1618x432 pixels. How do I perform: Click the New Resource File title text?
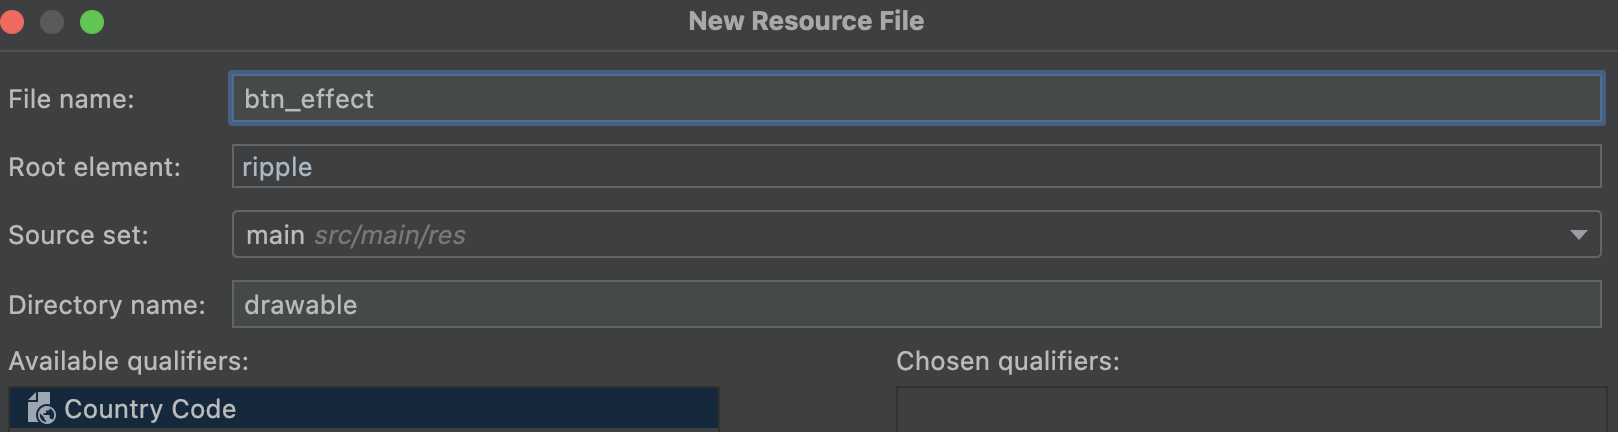(806, 21)
